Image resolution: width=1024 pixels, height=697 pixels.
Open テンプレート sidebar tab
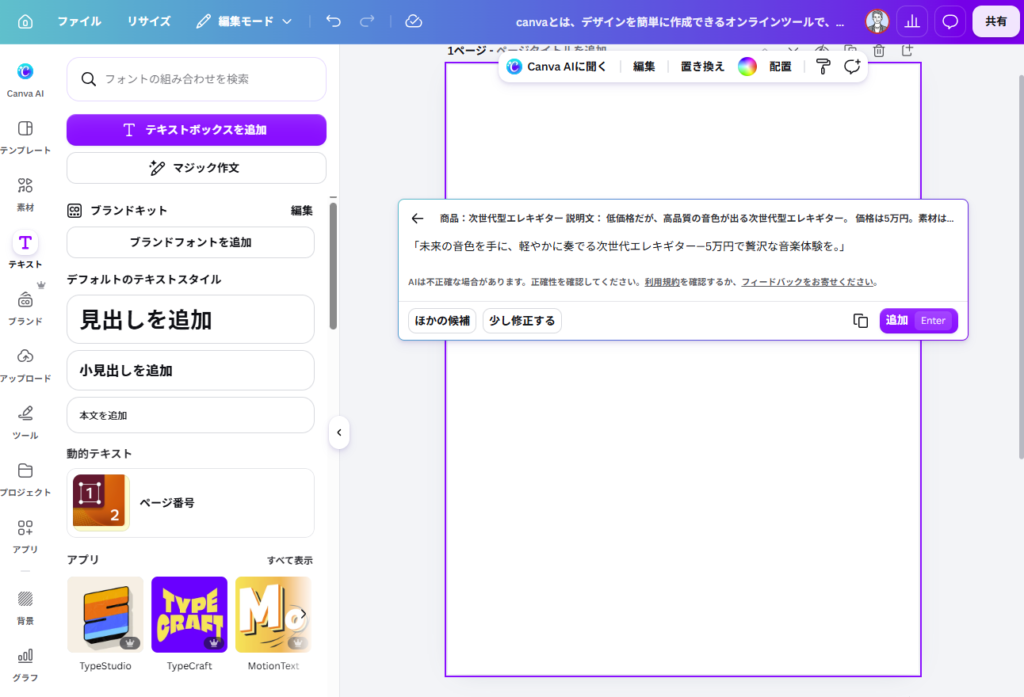pos(25,137)
